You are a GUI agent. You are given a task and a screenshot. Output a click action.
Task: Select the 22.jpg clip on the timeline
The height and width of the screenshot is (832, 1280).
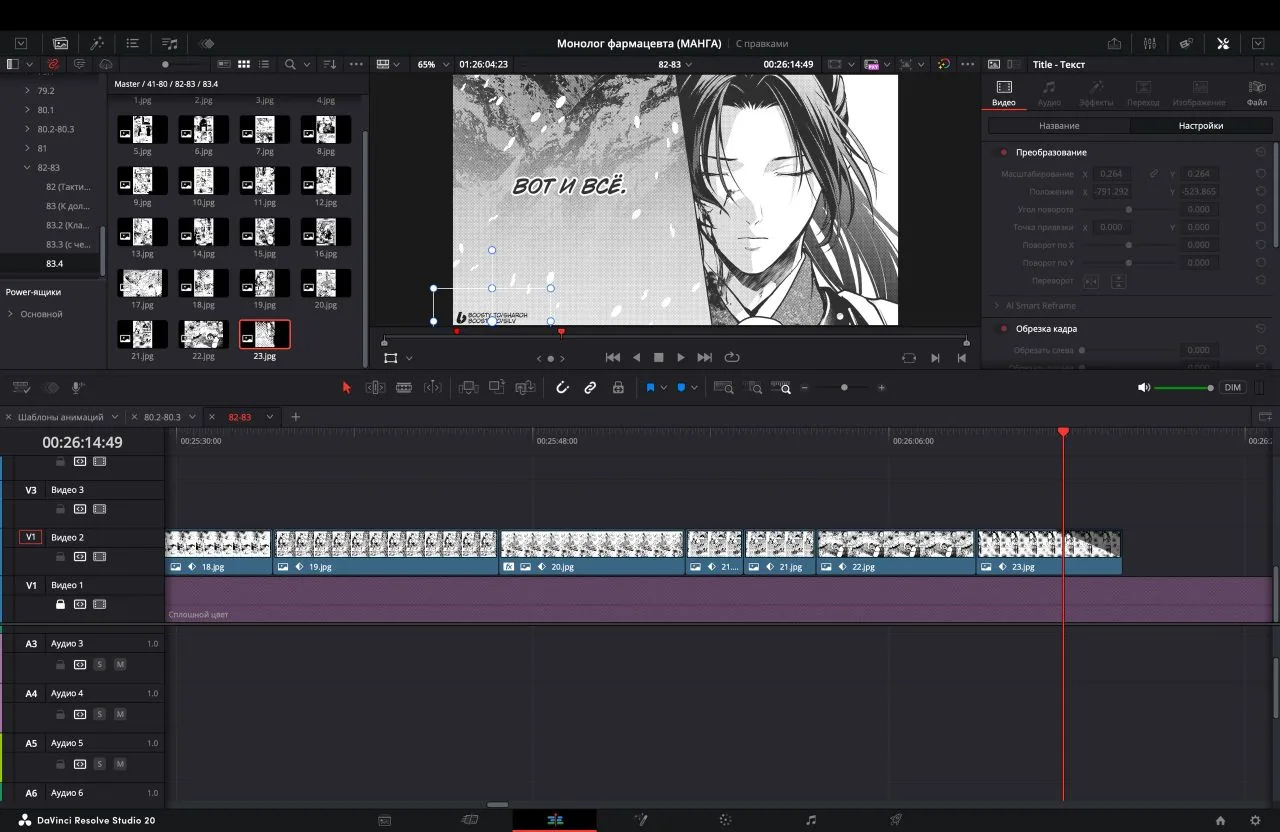896,552
